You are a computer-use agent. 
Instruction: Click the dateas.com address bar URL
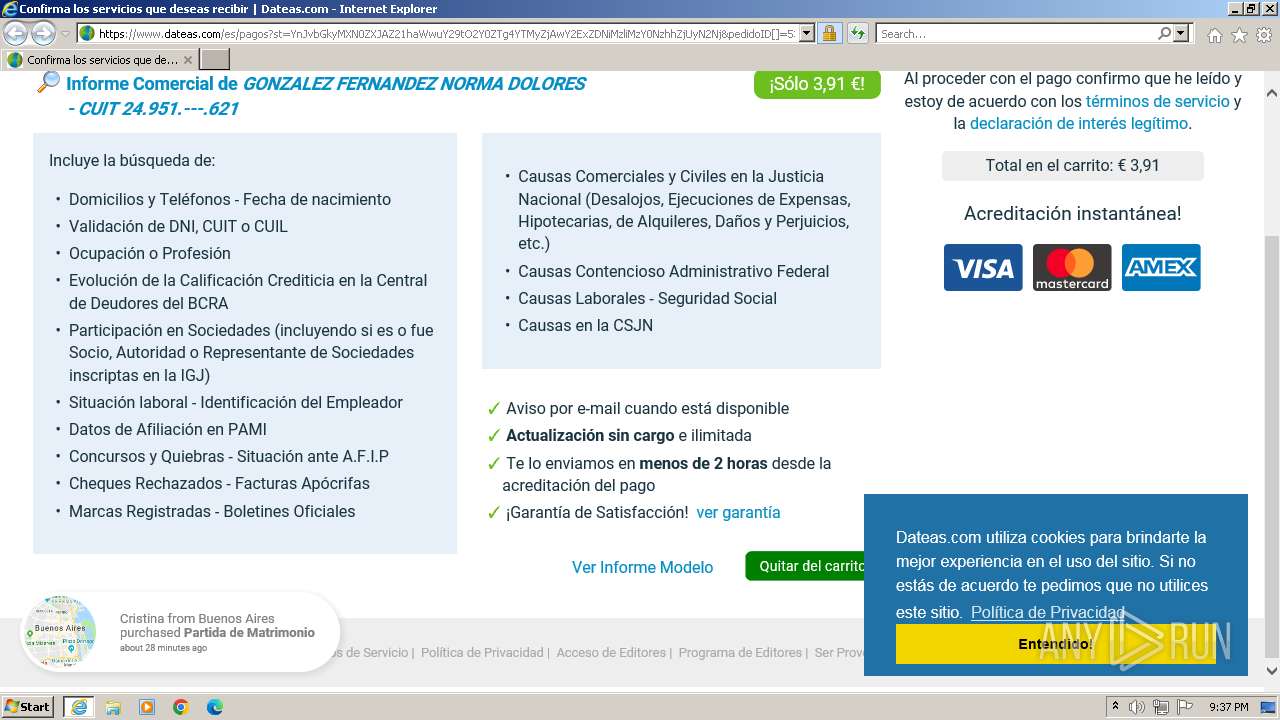pos(447,34)
